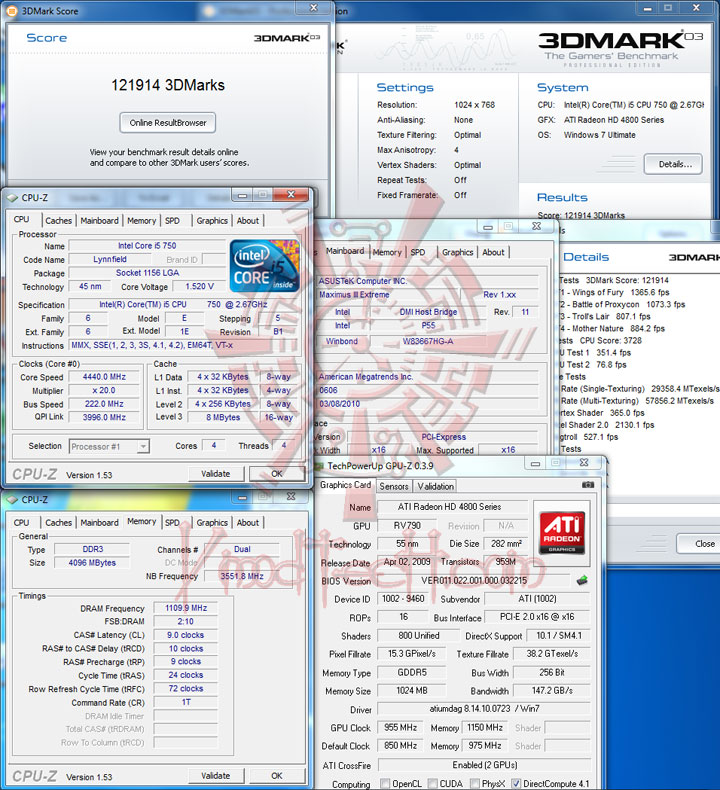Open Memory tab in top CPU-Z window

point(142,221)
